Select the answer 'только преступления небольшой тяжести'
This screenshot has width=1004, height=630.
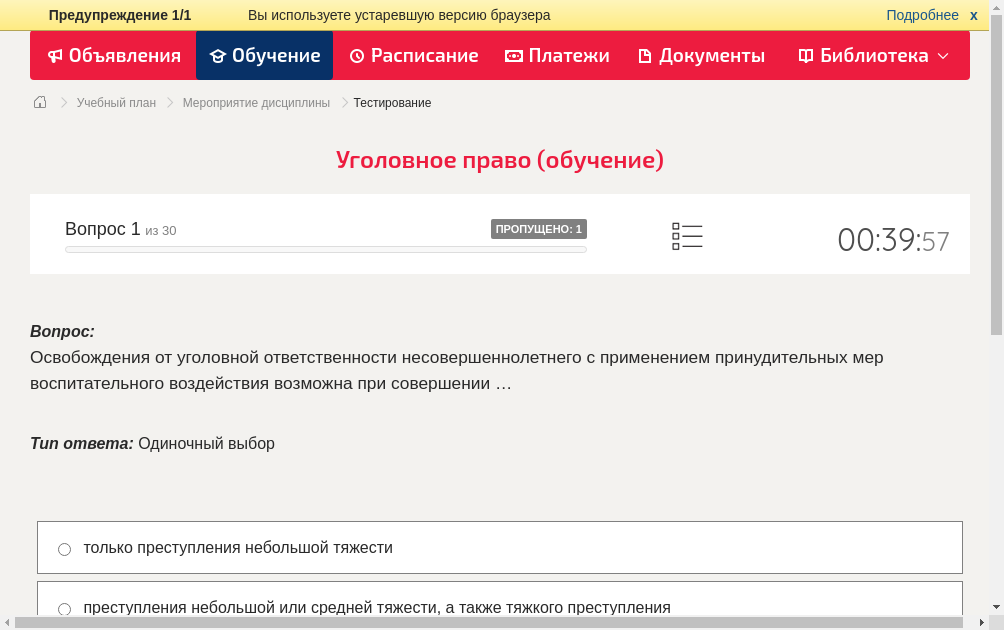[x=237, y=548]
